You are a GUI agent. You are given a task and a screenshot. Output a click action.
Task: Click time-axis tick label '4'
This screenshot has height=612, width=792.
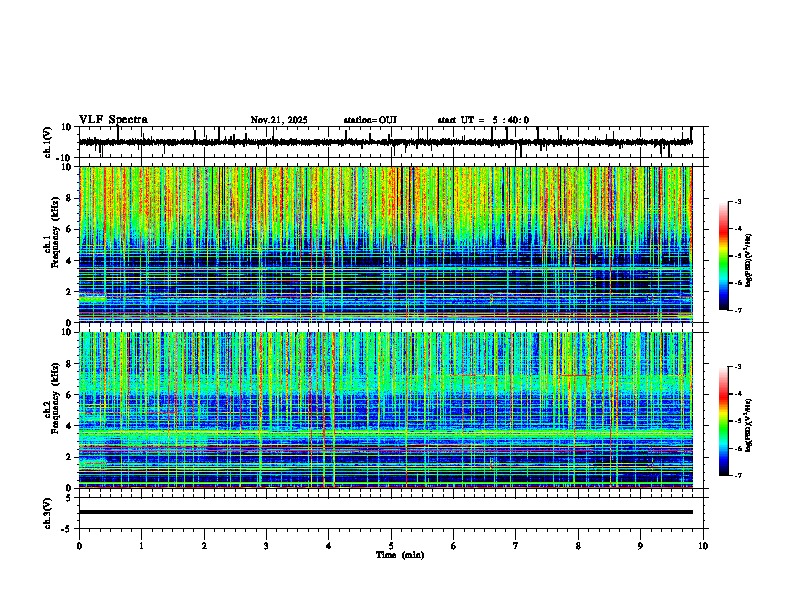[329, 546]
